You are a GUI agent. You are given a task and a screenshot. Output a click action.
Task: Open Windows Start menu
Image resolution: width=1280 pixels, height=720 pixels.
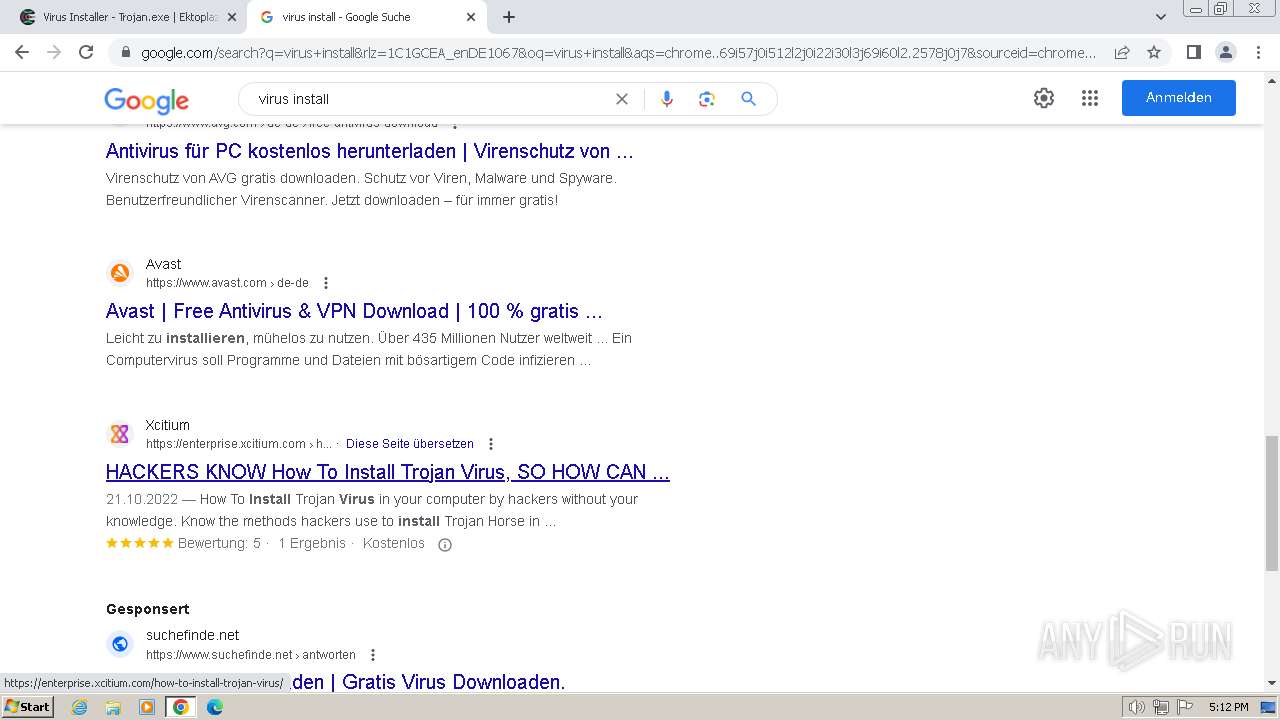click(x=28, y=707)
